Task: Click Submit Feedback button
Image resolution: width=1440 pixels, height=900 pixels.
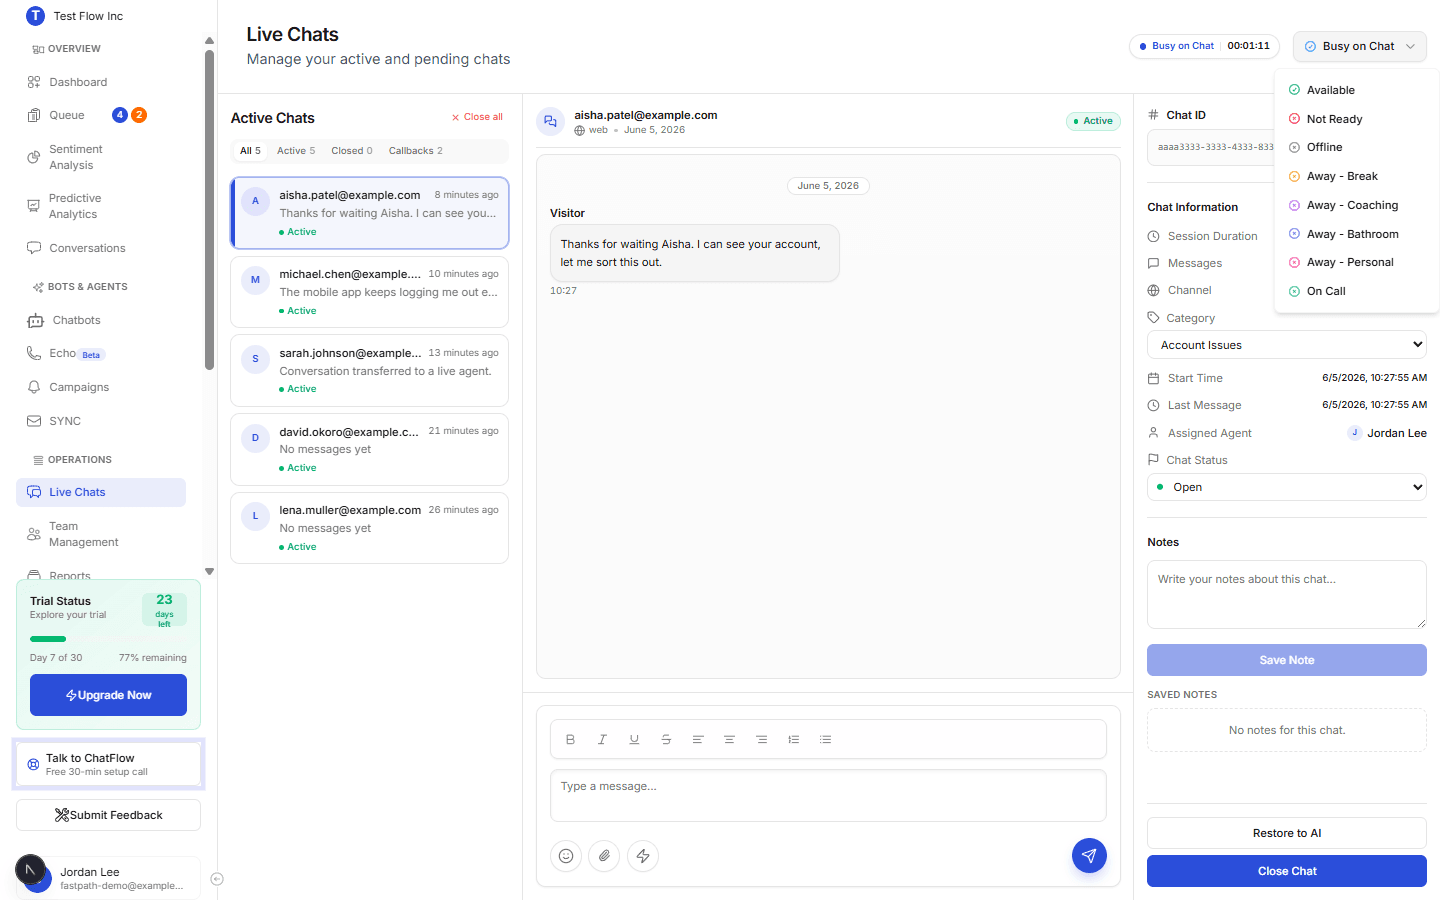Action: pyautogui.click(x=108, y=815)
